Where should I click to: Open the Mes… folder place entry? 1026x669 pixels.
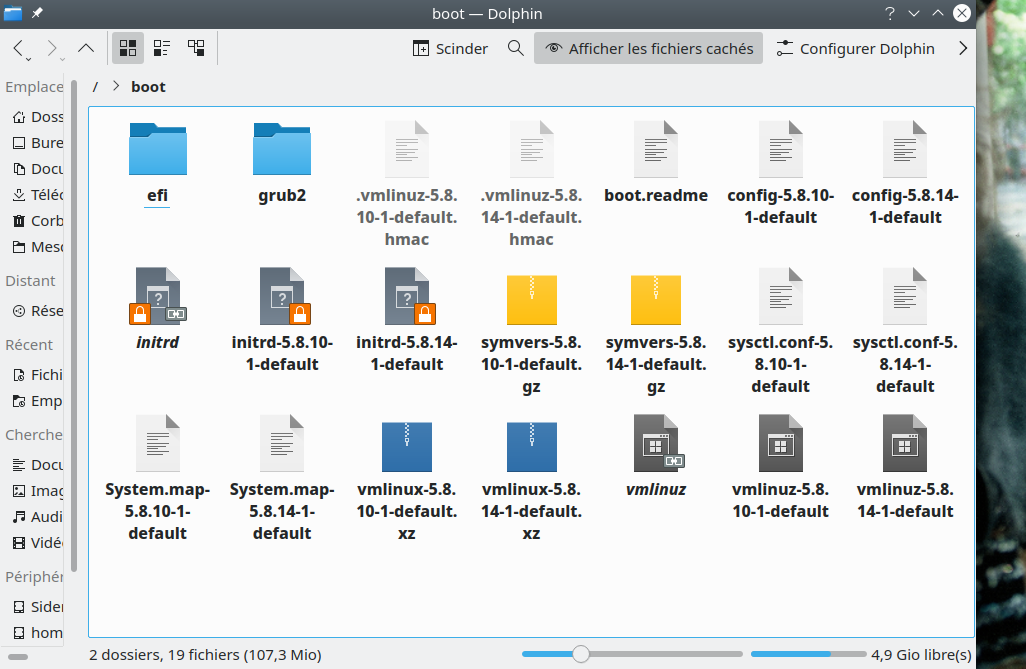click(37, 247)
